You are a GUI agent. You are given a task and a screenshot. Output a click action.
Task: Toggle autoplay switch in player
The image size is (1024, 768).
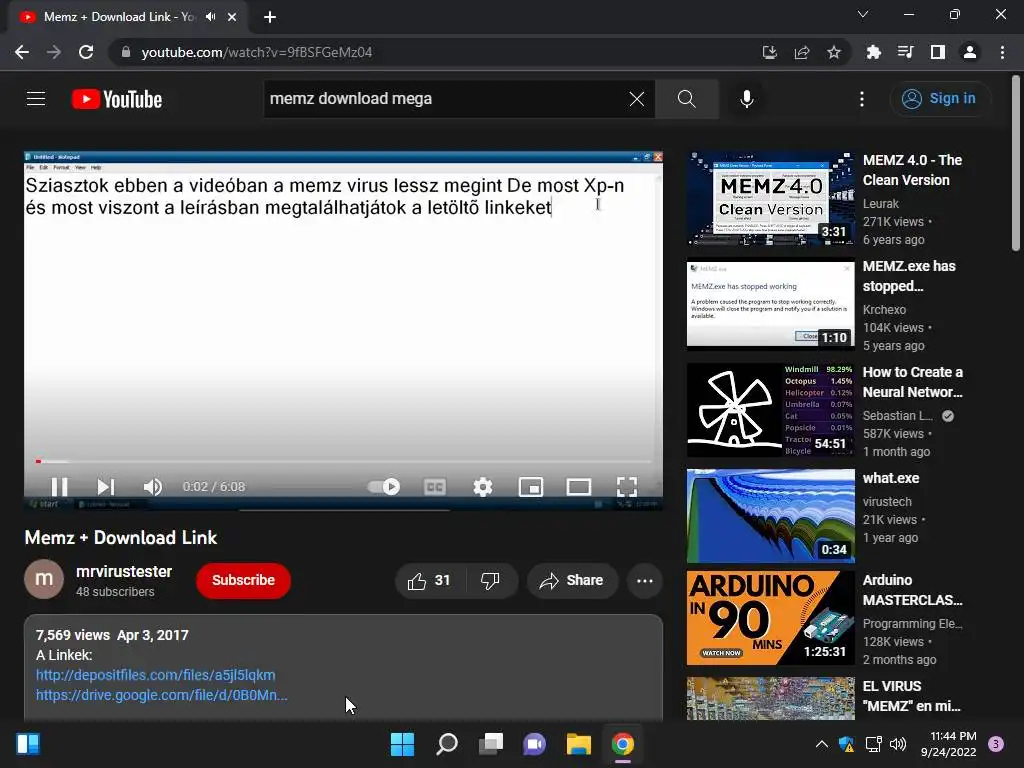(x=384, y=487)
